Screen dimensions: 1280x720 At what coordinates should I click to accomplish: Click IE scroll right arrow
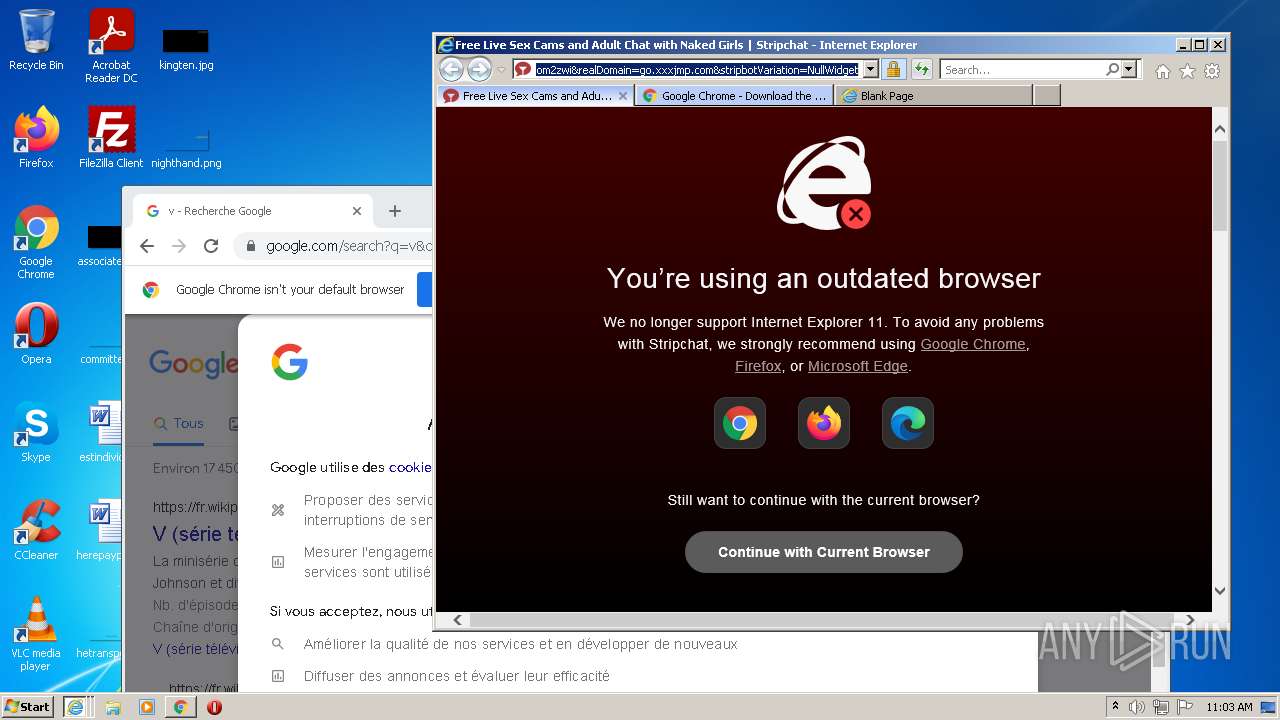(x=1190, y=620)
